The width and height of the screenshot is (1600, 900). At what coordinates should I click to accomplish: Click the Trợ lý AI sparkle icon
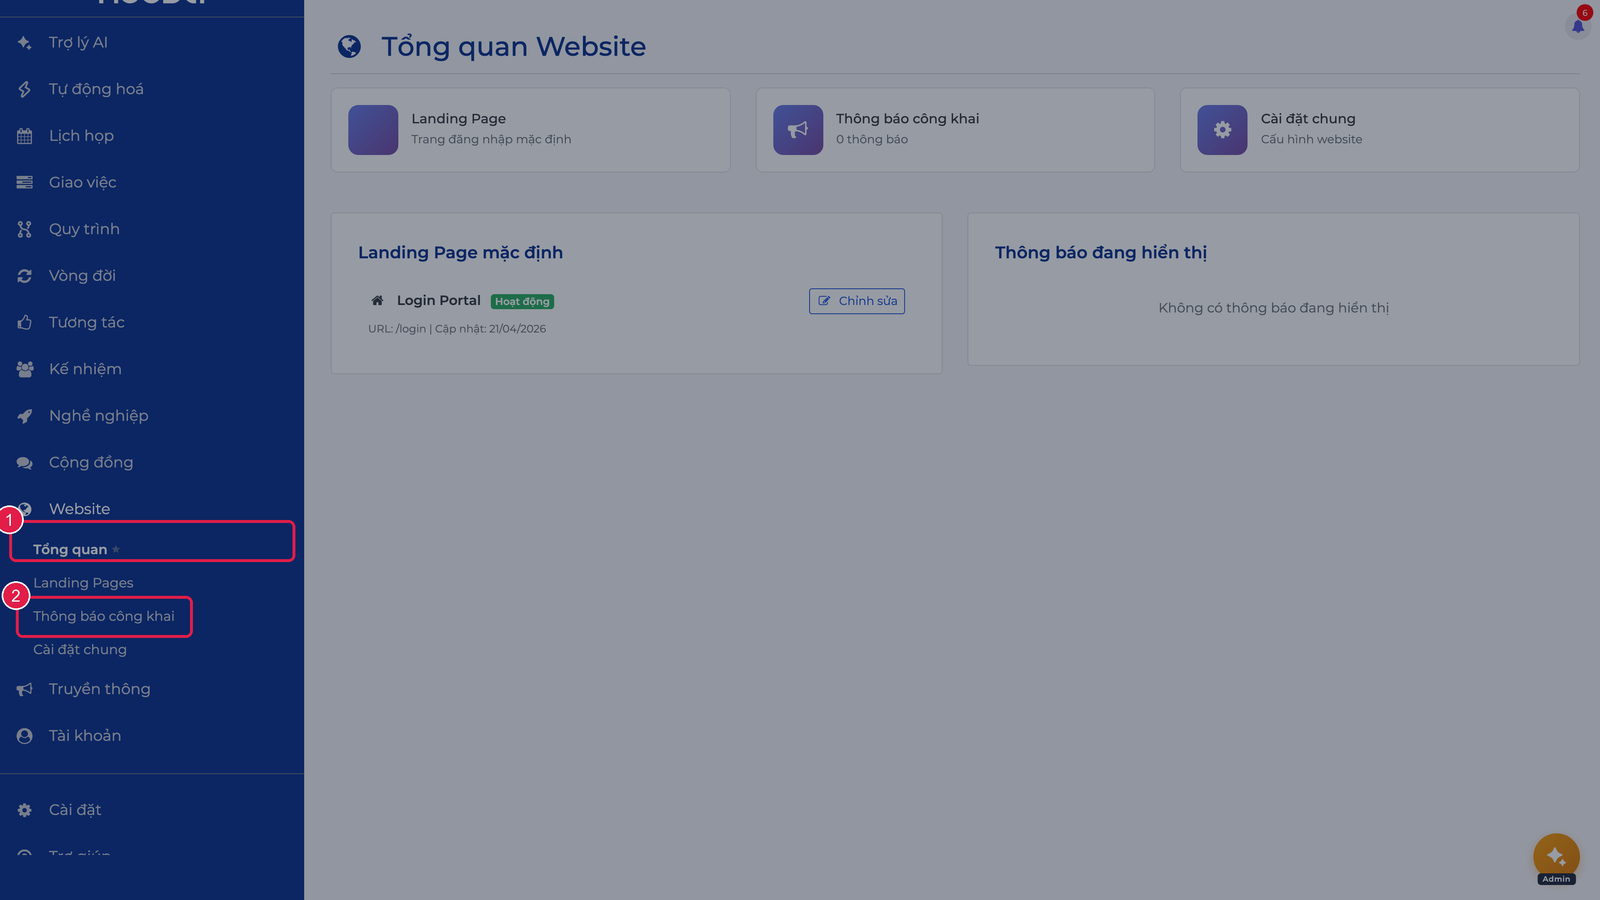coord(25,43)
